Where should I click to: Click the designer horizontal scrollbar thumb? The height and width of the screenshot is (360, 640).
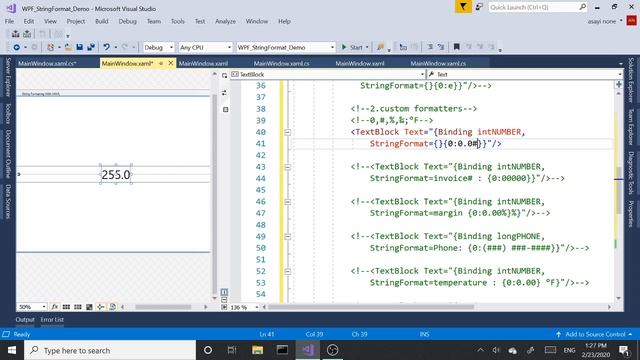click(x=163, y=307)
